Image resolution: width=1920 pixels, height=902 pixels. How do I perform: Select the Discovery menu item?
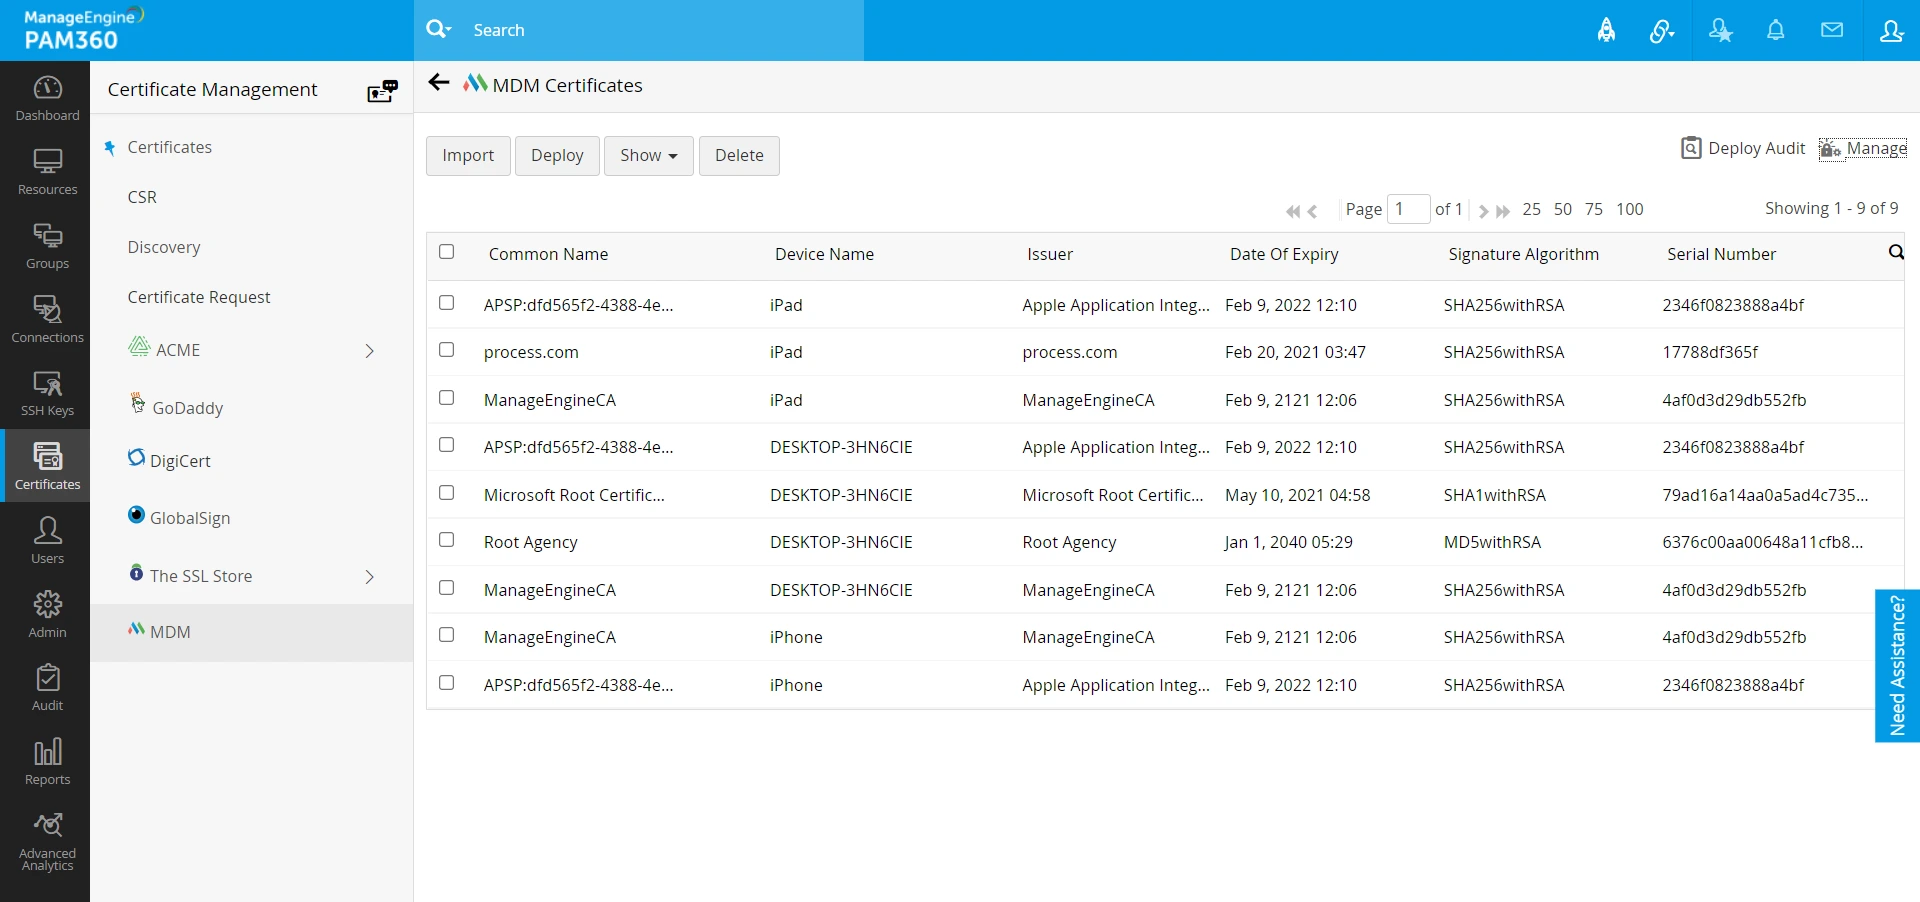[164, 247]
